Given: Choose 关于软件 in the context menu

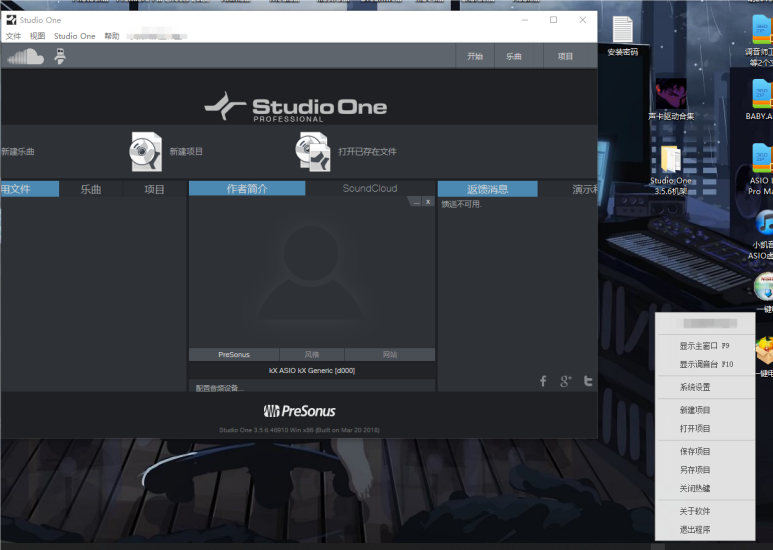Looking at the screenshot, I should 704,511.
